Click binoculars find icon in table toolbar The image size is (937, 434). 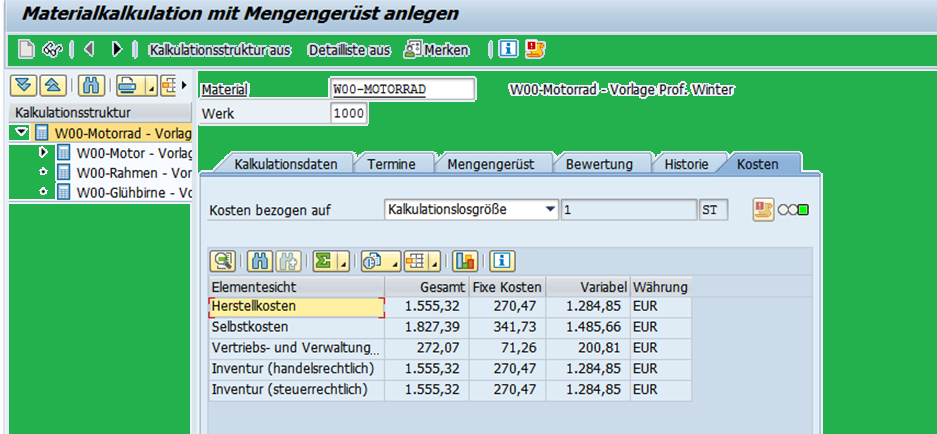(x=259, y=261)
